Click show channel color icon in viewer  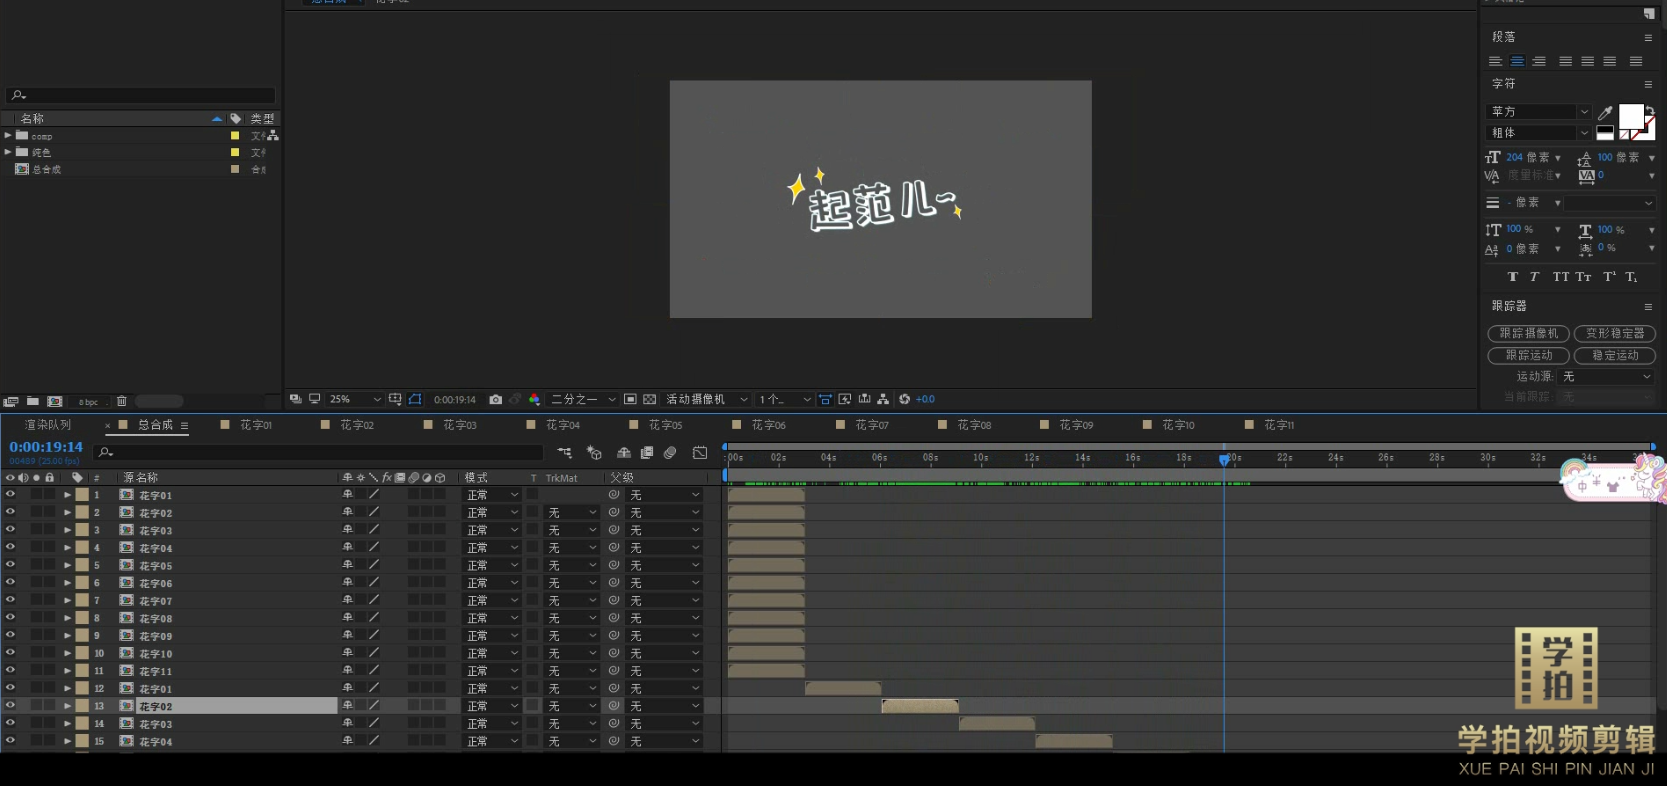[534, 399]
